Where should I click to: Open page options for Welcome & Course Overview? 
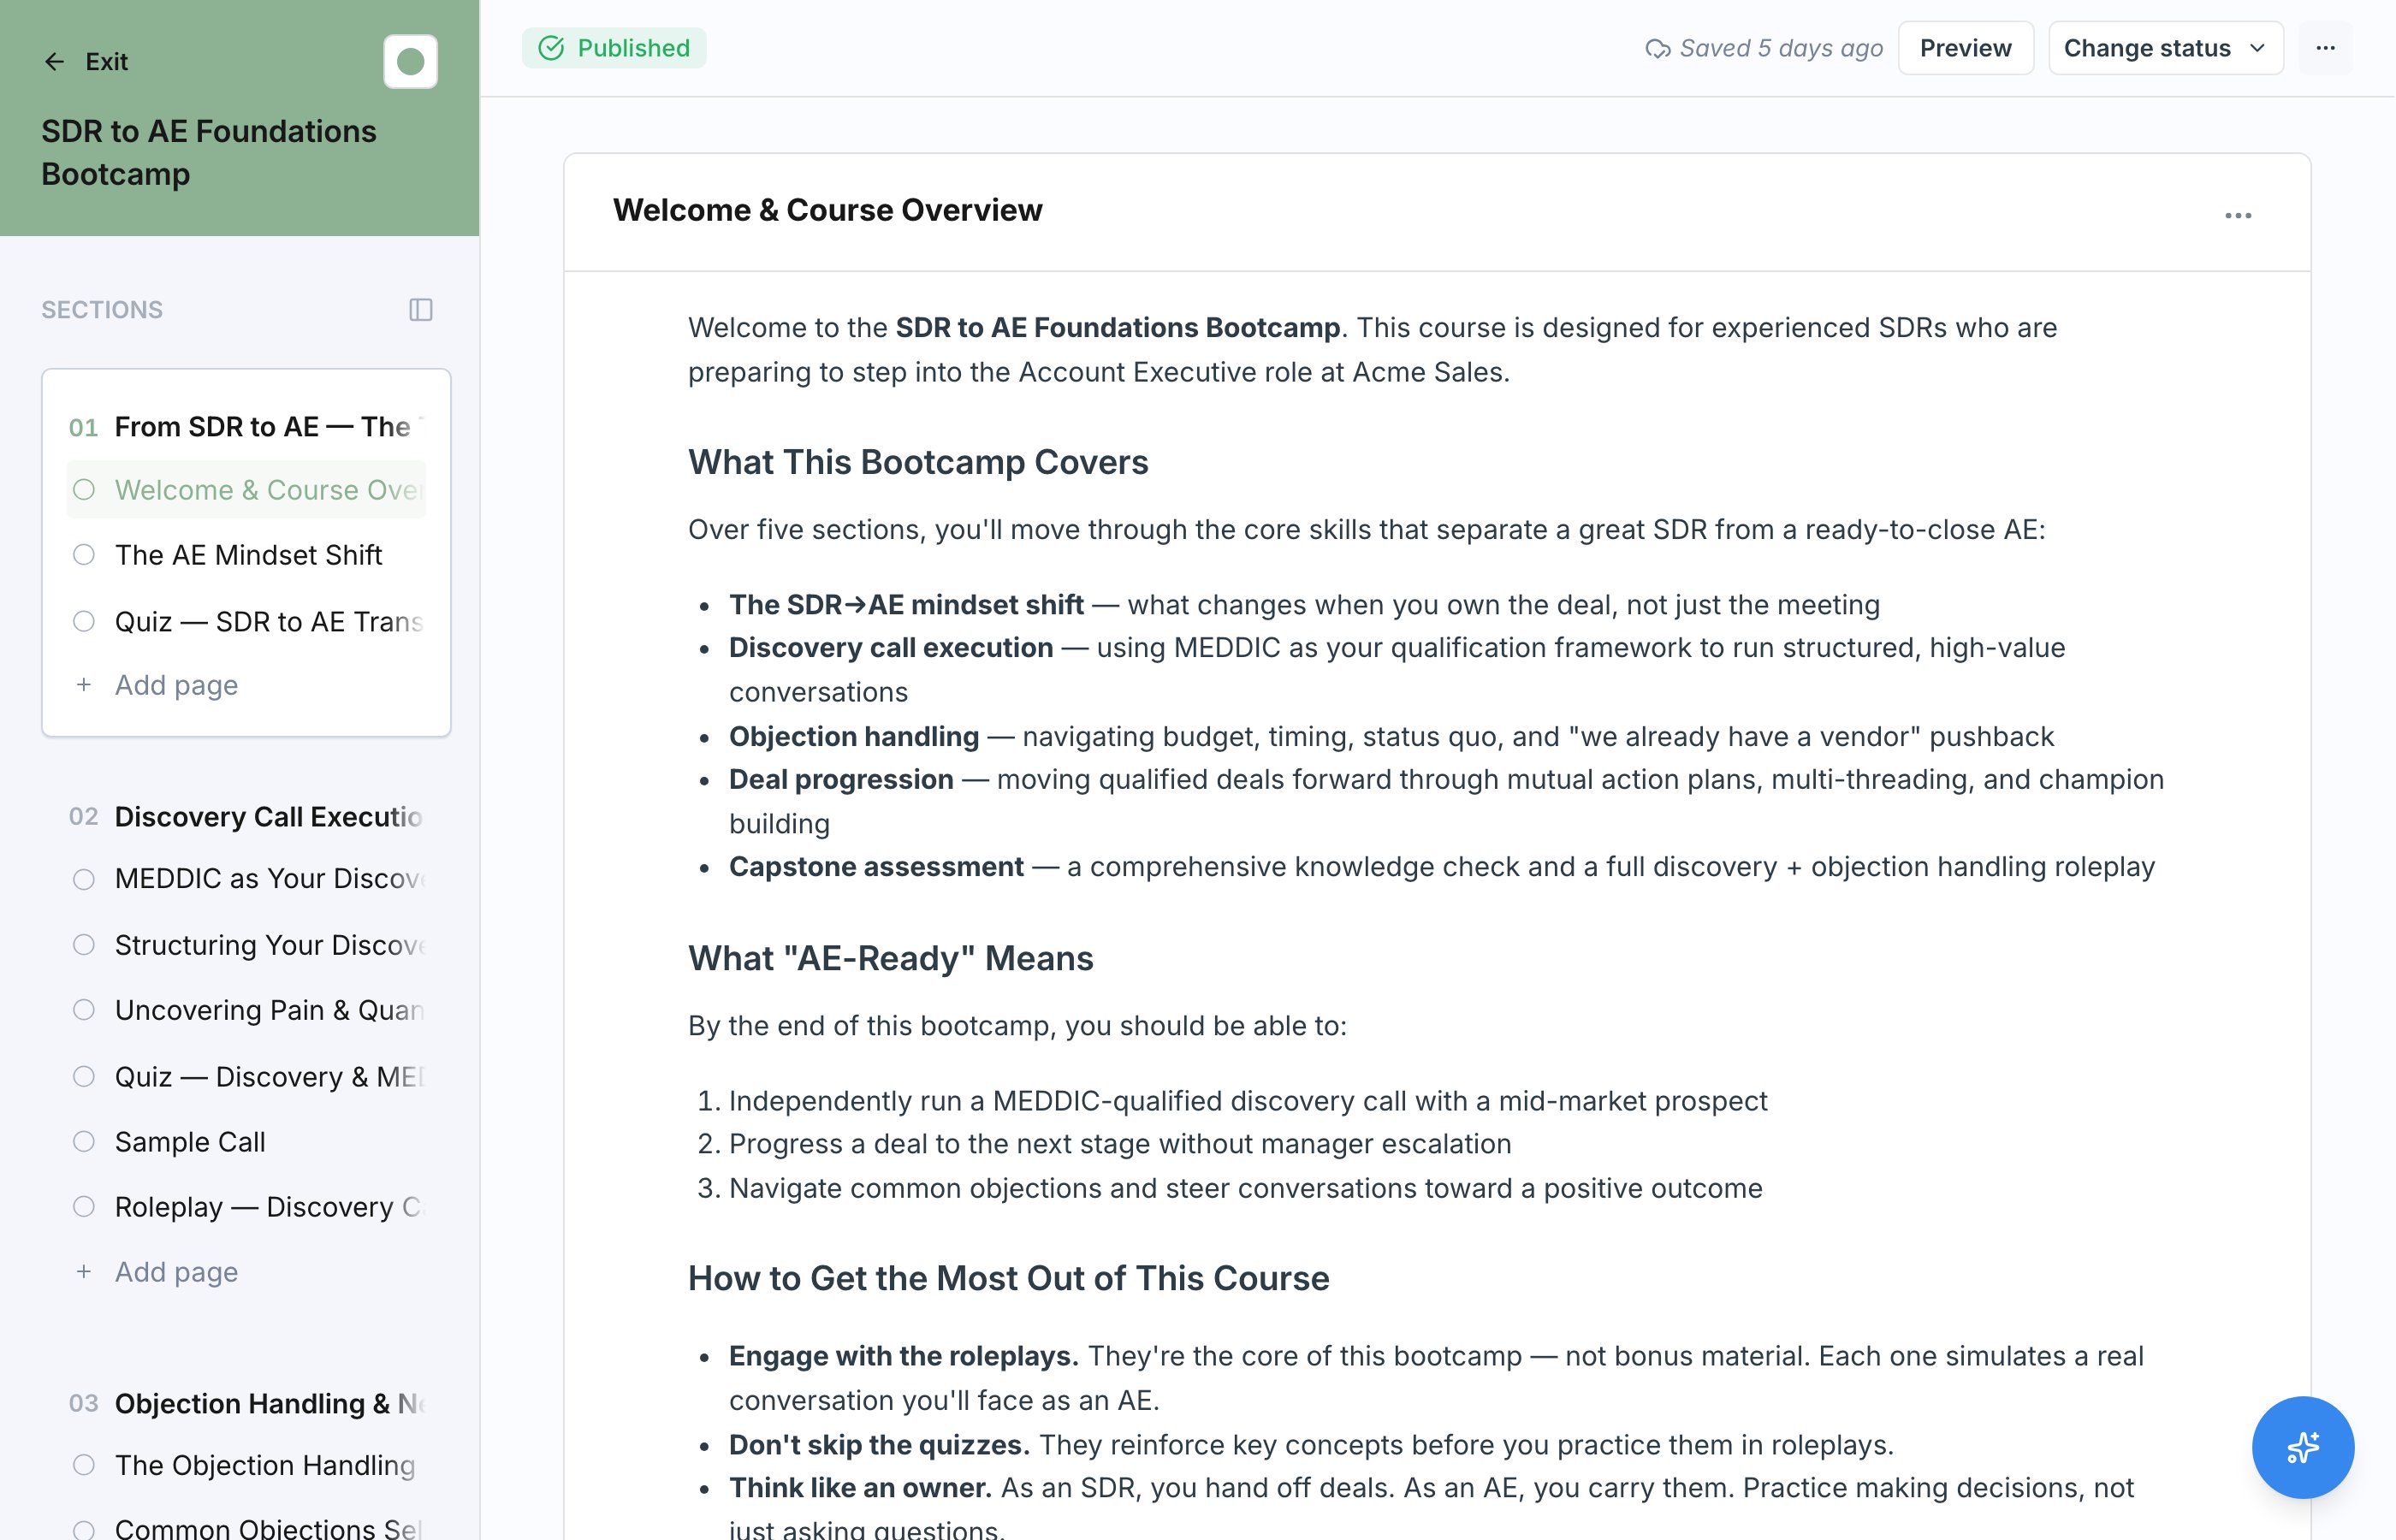click(x=2238, y=215)
